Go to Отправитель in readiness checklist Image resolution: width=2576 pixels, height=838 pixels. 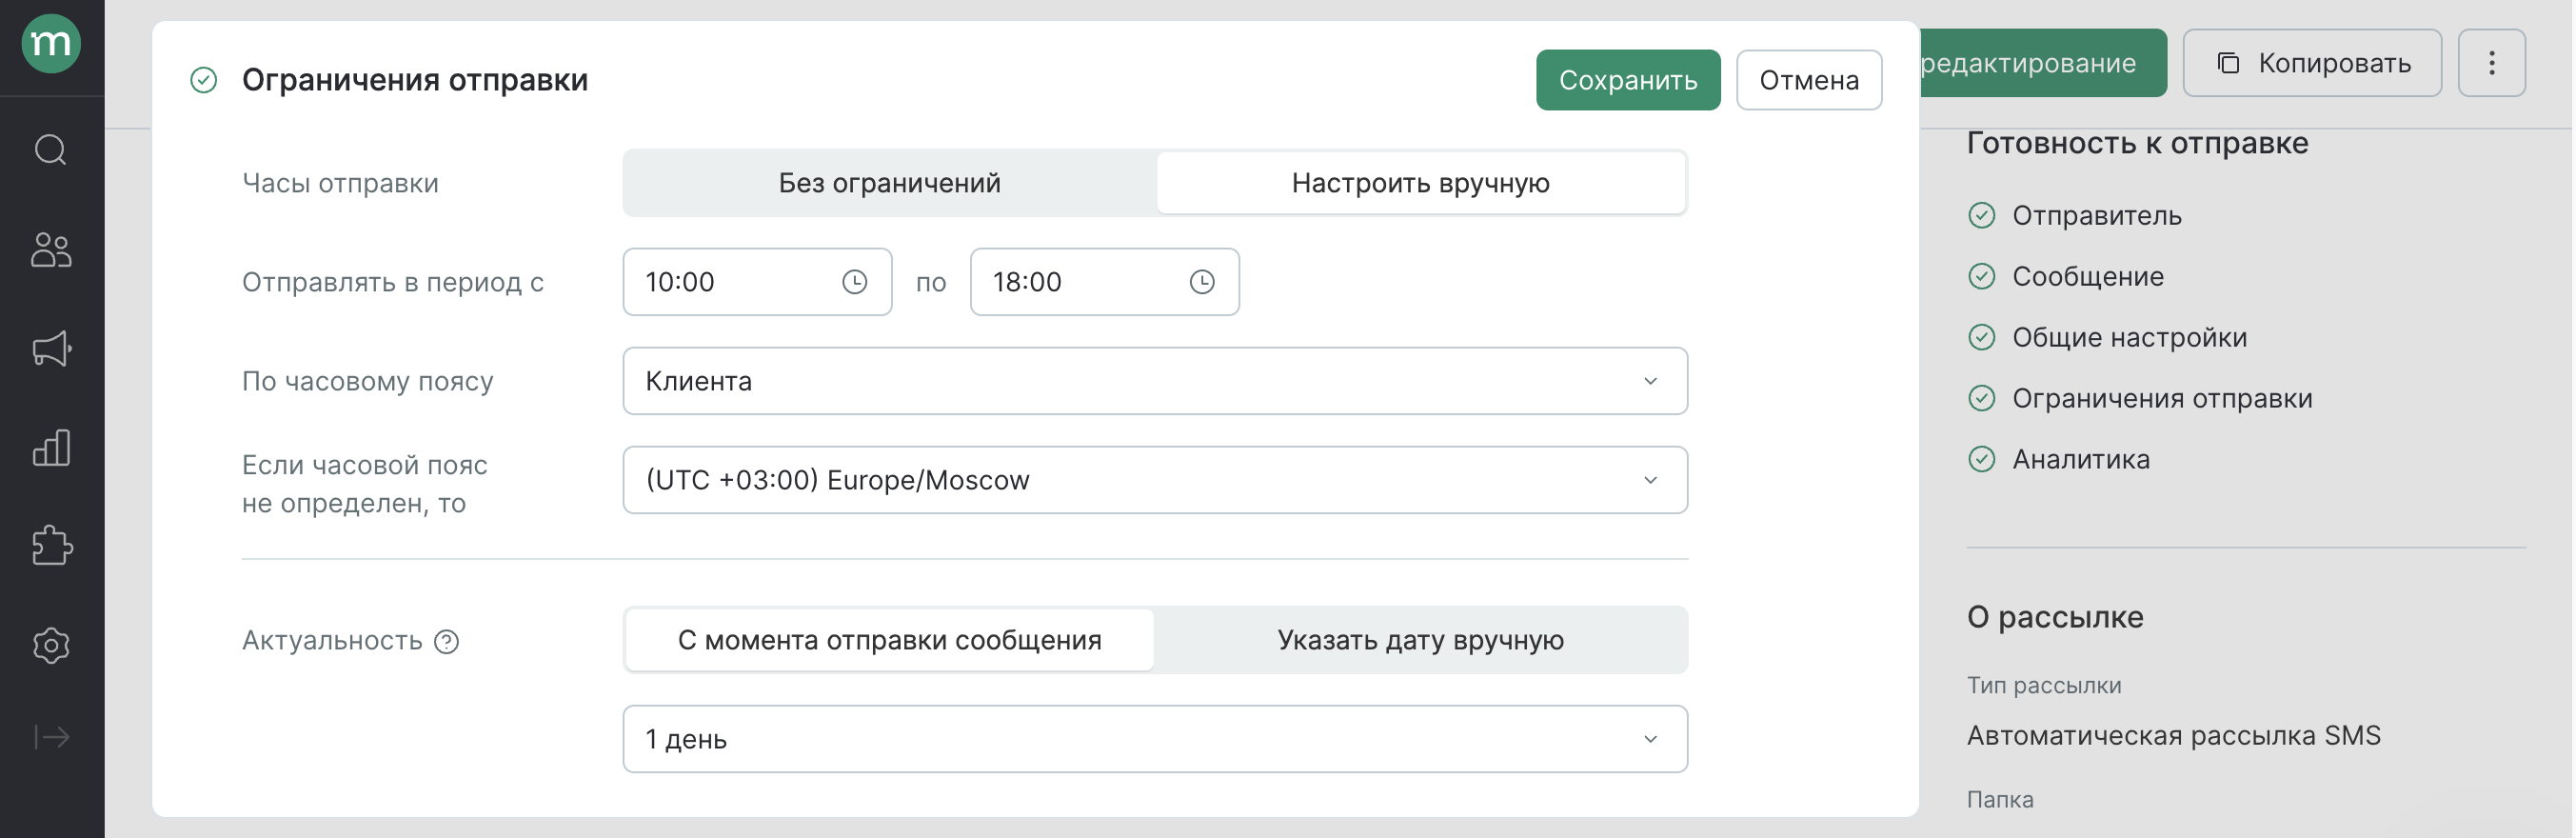pos(2096,215)
